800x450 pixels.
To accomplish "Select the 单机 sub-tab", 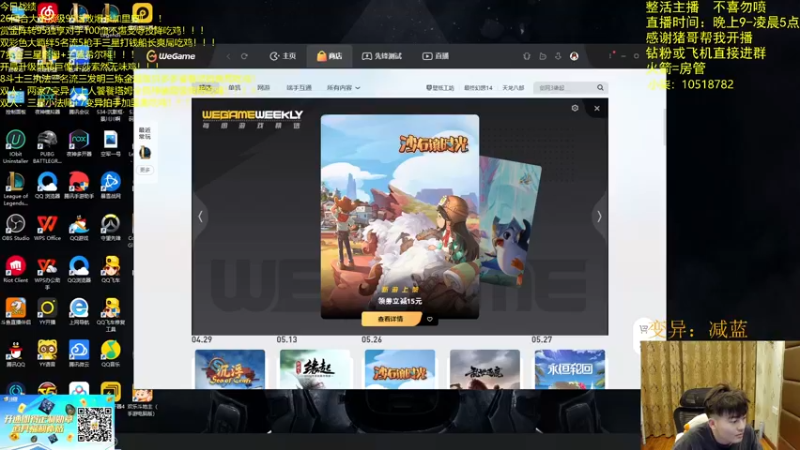I will point(234,88).
